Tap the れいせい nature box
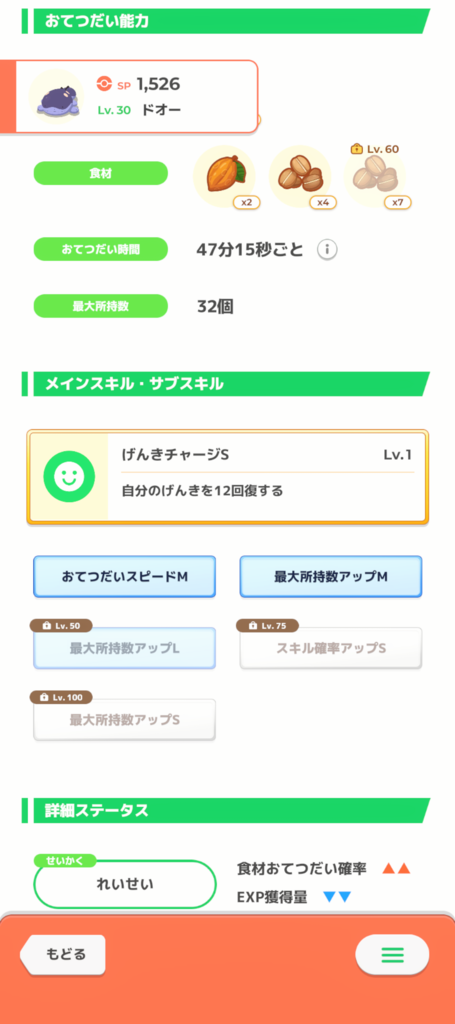The width and height of the screenshot is (455, 1024). tap(125, 884)
